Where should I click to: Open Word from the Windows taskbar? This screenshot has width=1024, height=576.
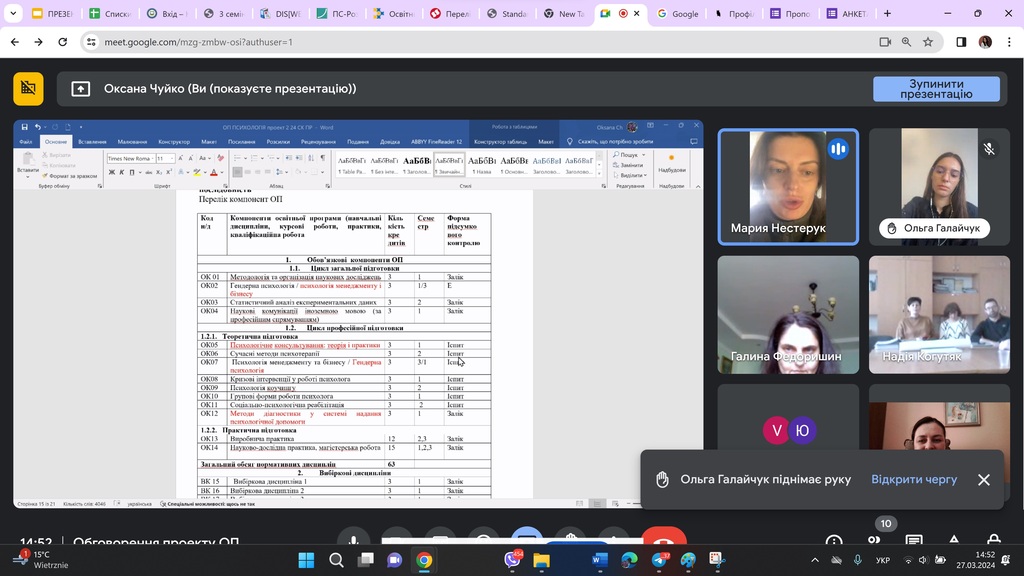[x=599, y=560]
